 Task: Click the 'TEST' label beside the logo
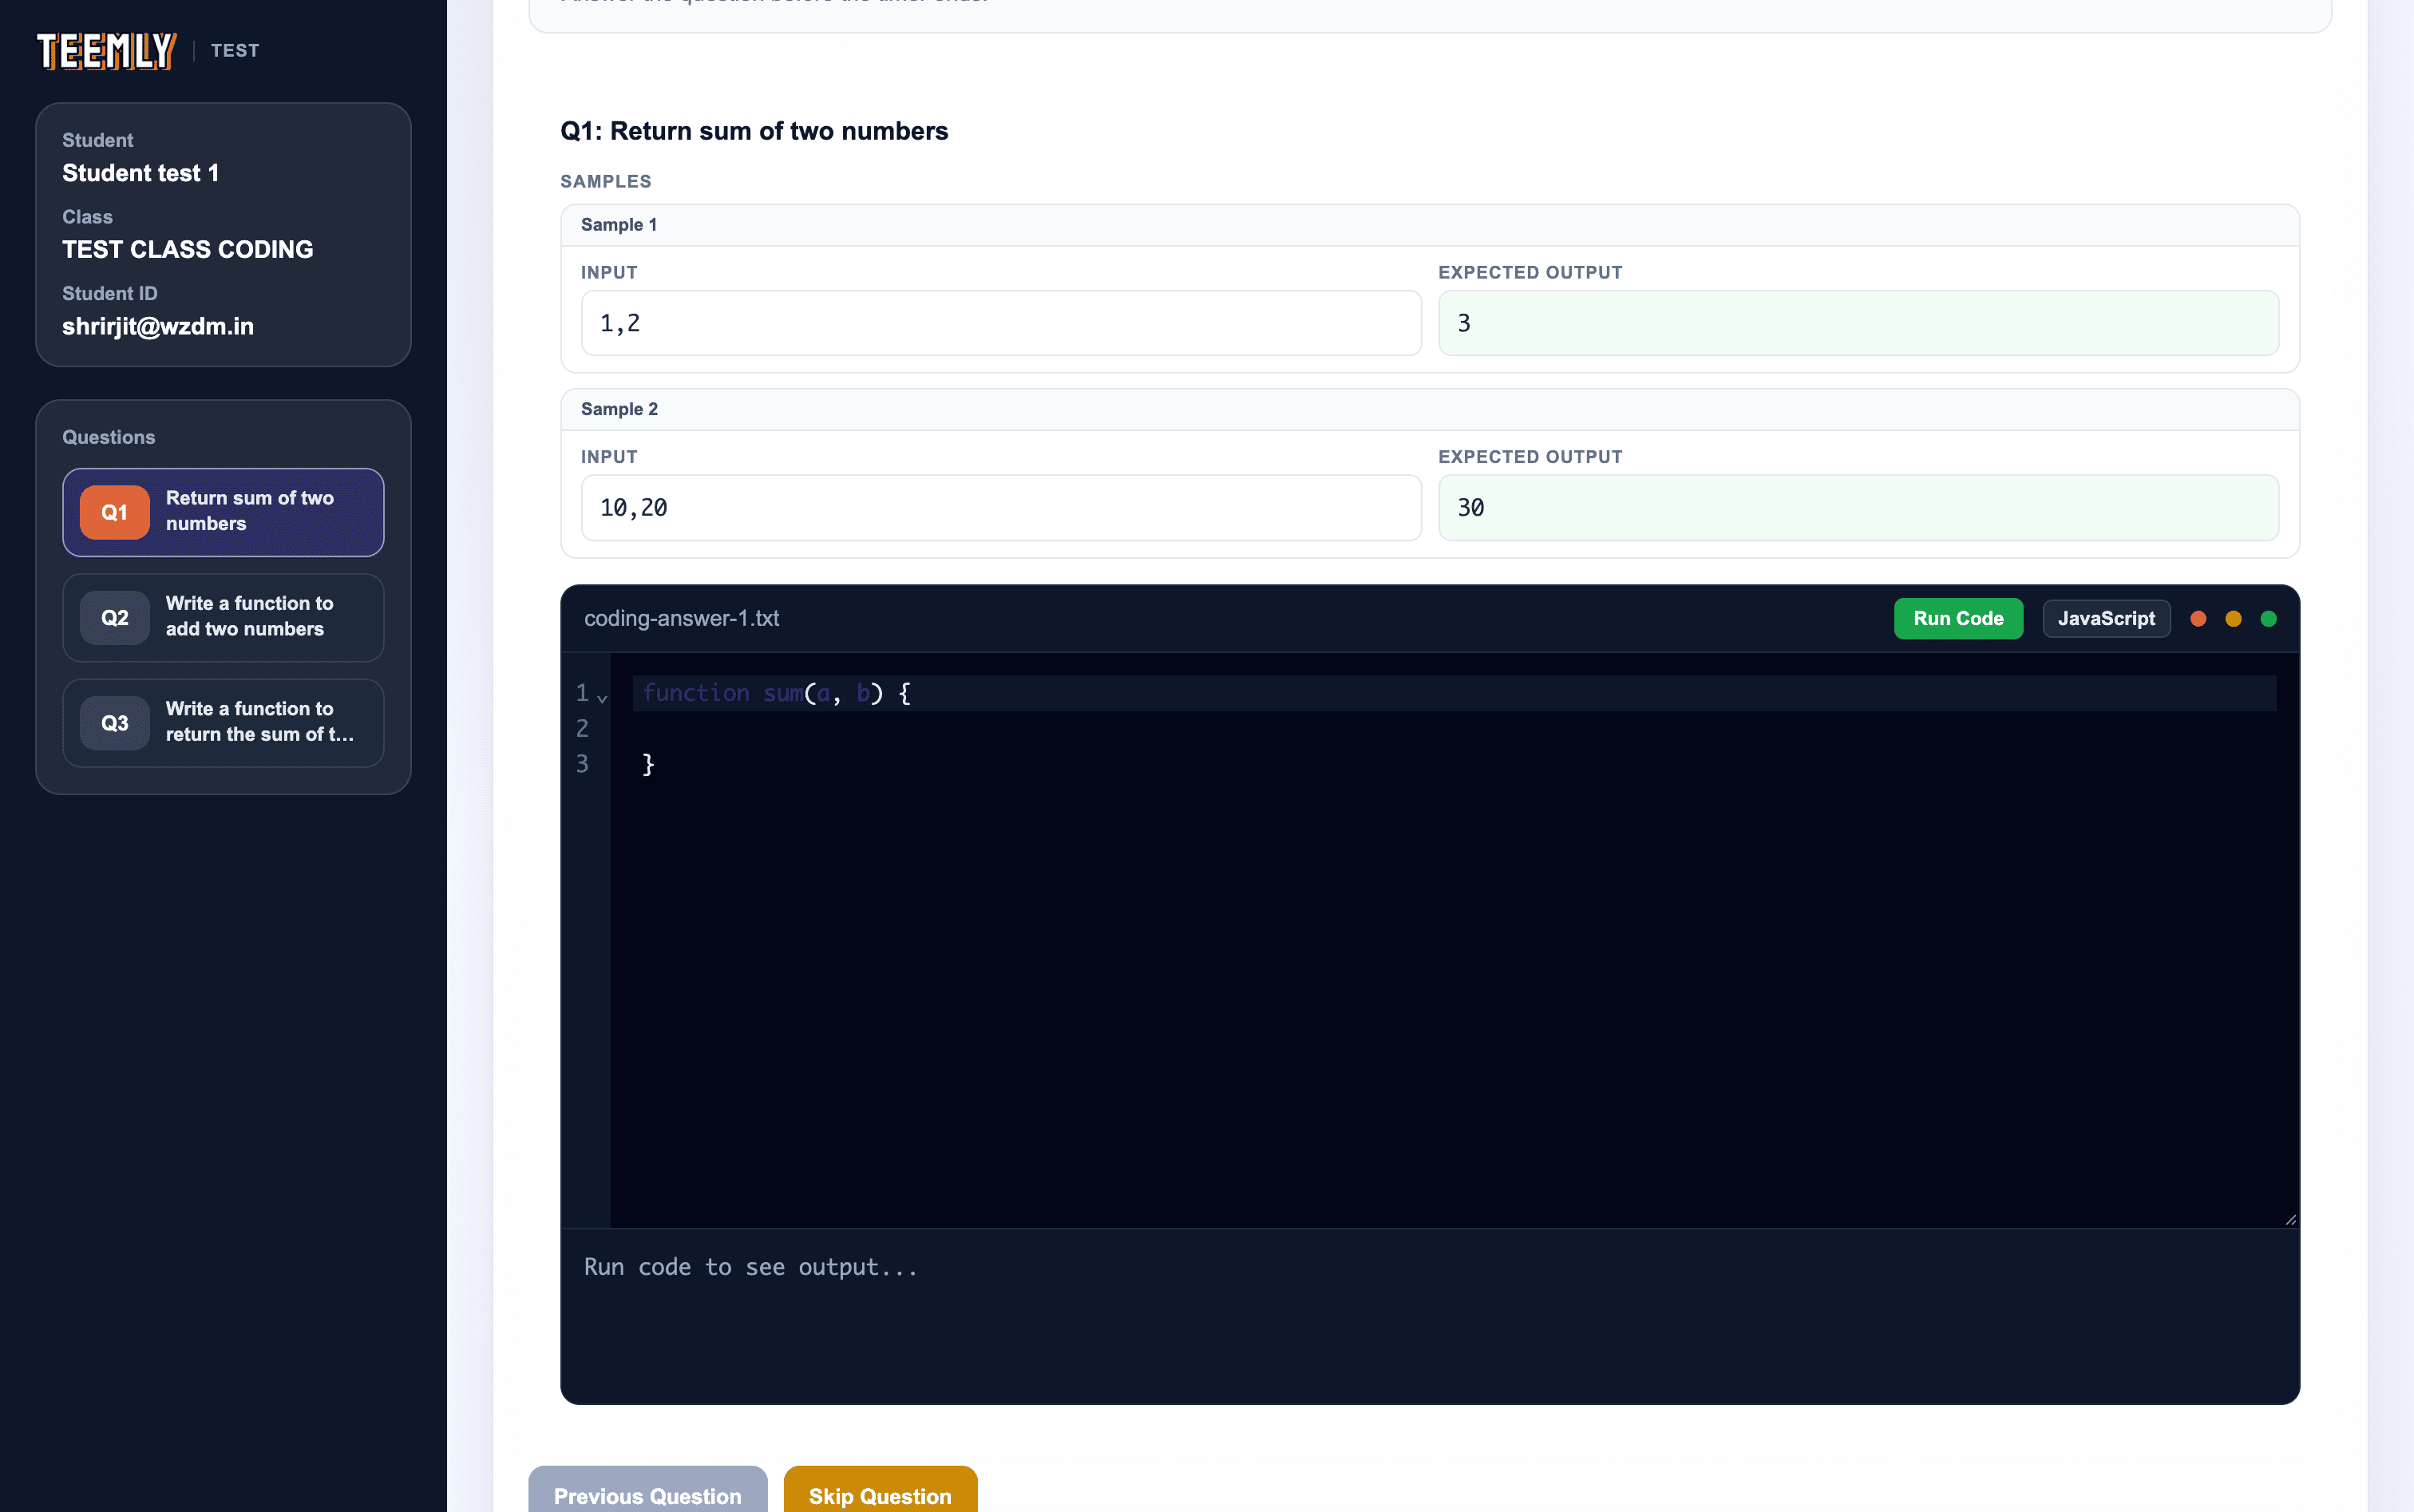coord(235,50)
